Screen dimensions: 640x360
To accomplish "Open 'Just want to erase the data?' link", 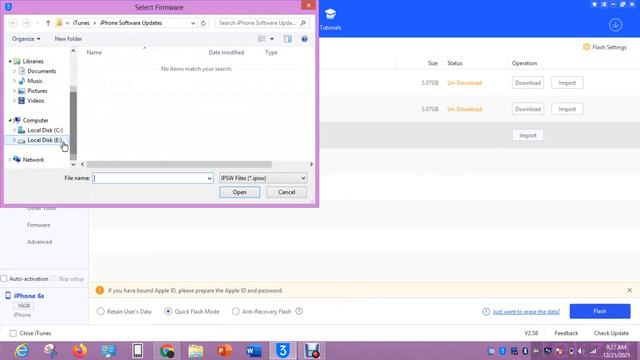I will coord(526,311).
